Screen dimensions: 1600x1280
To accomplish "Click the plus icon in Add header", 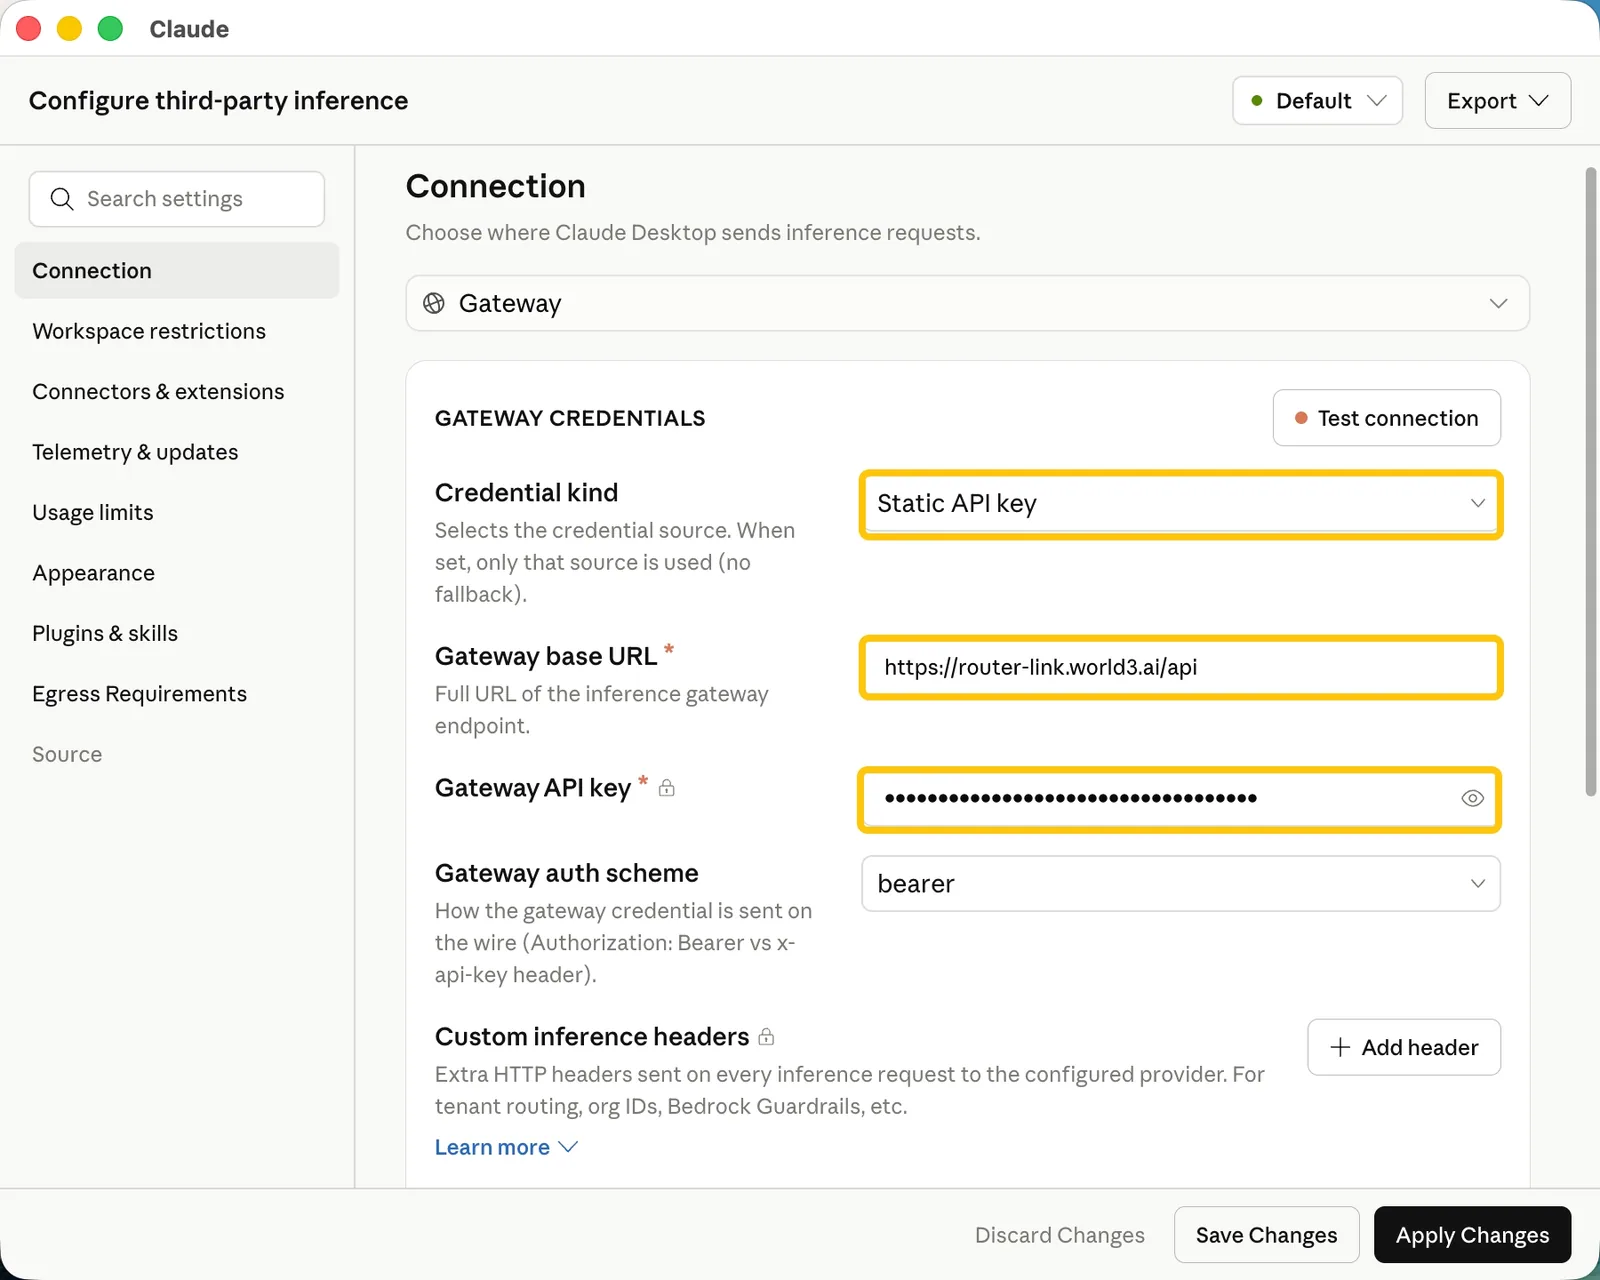I will (x=1340, y=1047).
